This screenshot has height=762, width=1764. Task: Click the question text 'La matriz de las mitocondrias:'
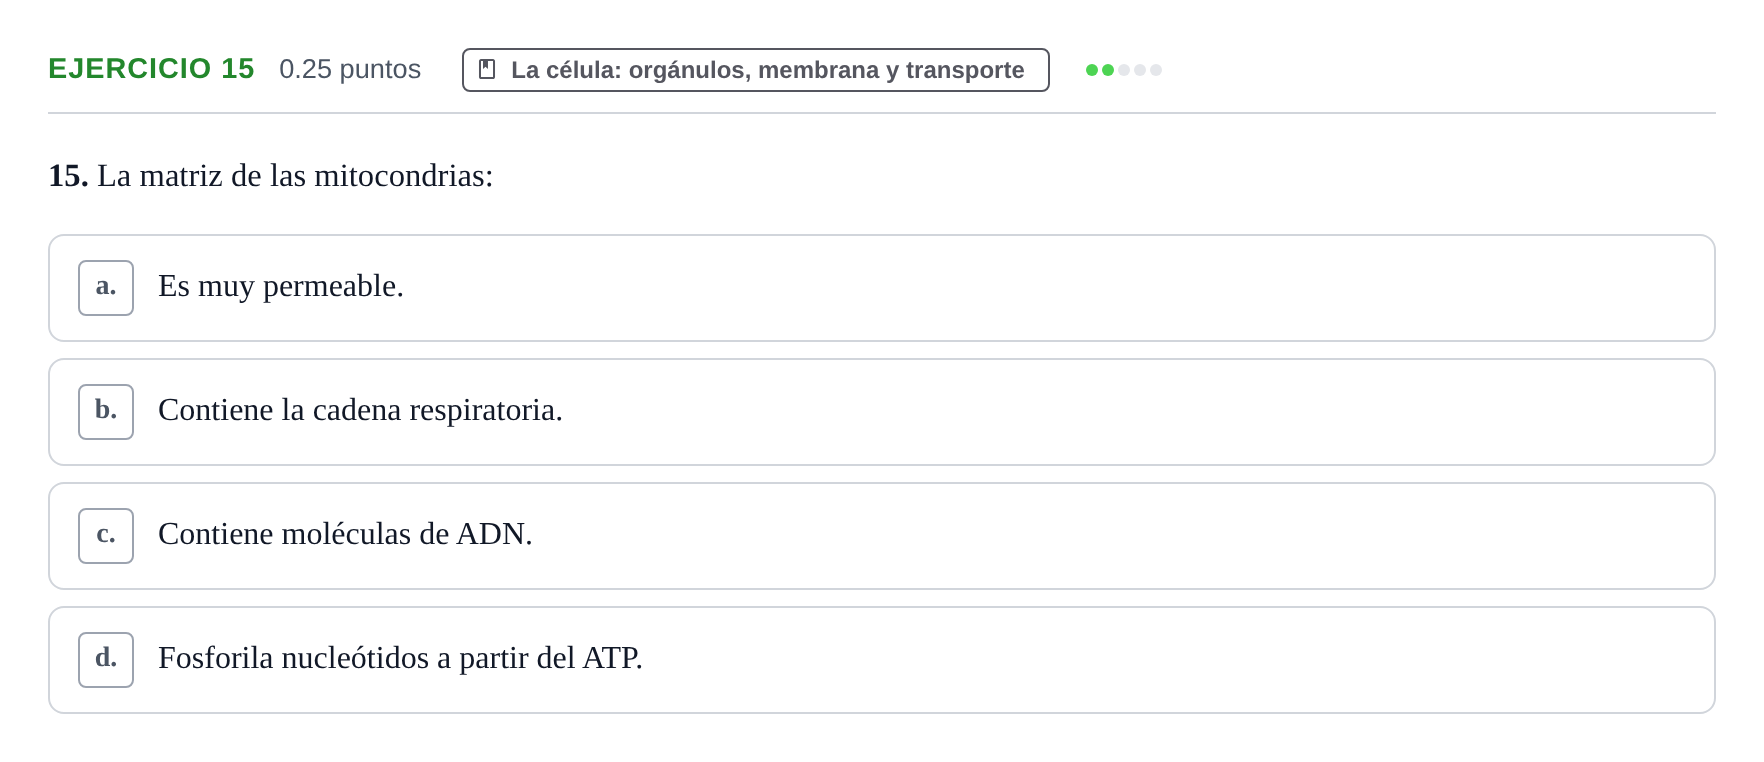pos(295,176)
